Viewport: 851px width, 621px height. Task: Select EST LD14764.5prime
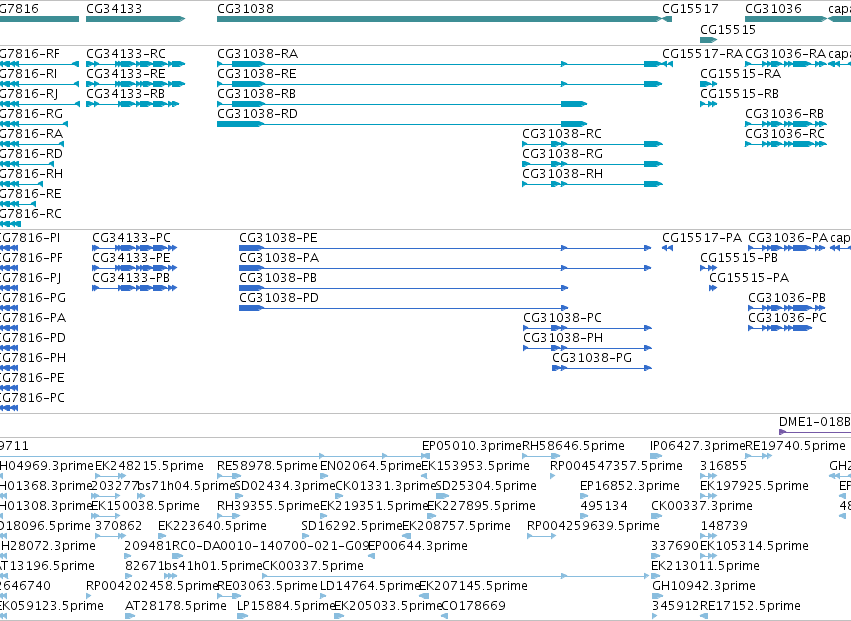[324, 596]
